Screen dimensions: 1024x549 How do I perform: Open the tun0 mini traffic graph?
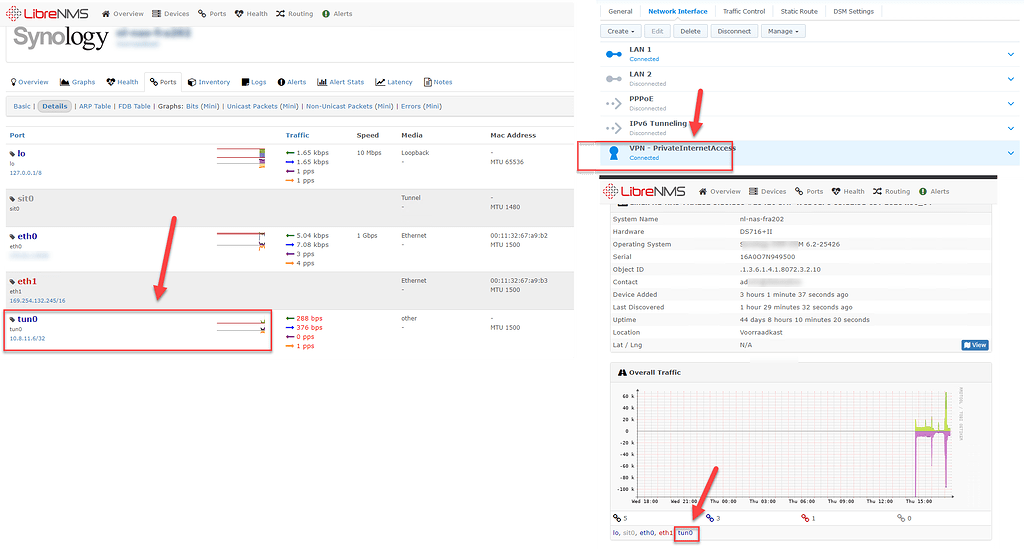pyautogui.click(x=241, y=326)
